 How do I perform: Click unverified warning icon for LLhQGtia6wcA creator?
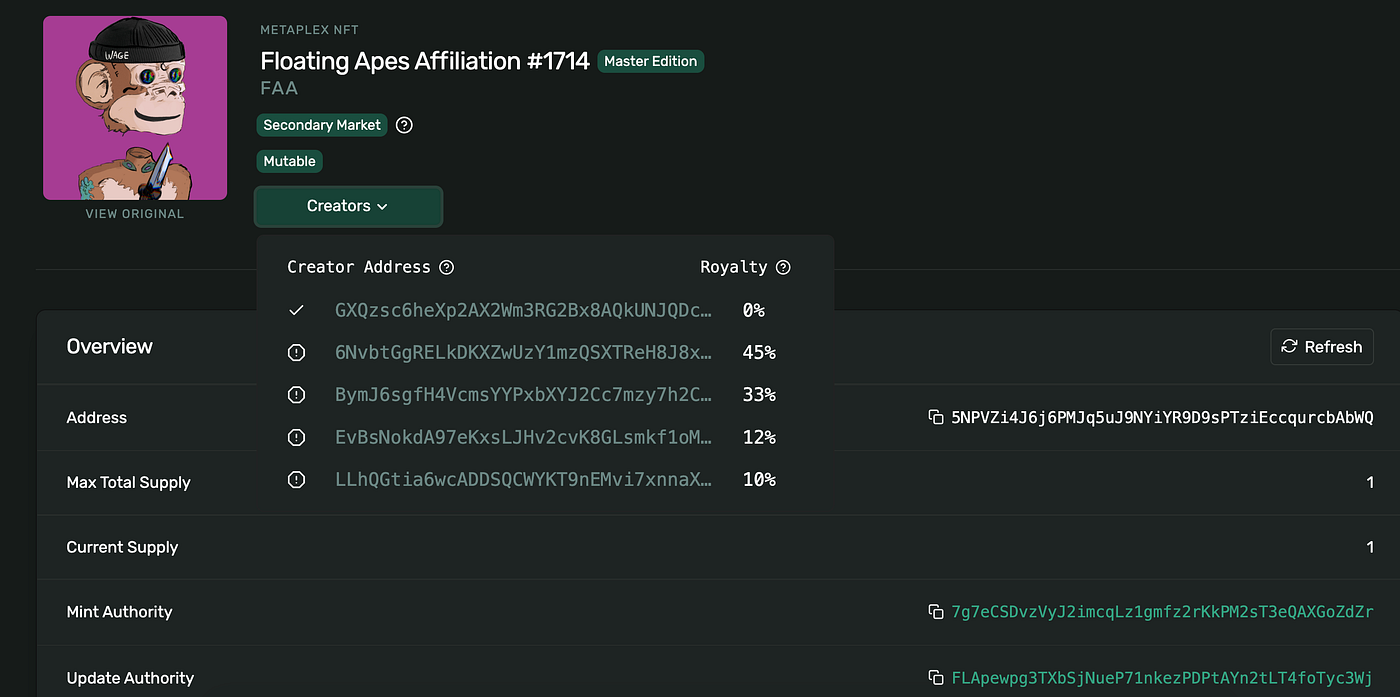(x=296, y=480)
